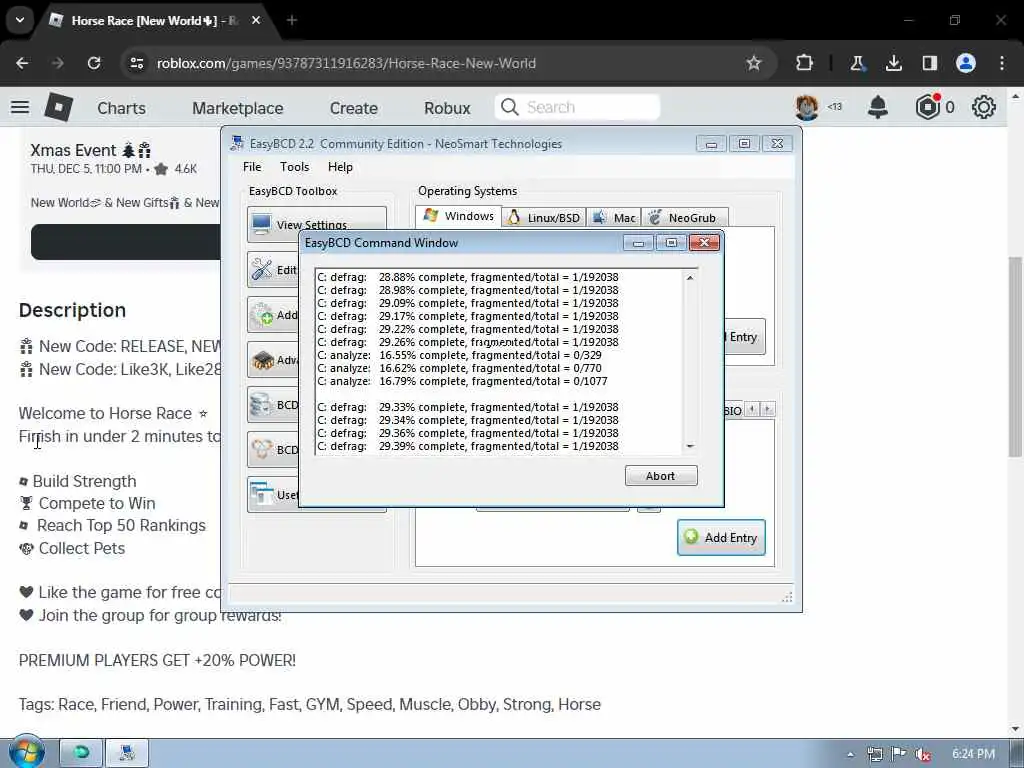Close the Horse Race browser tab
The image size is (1024, 768).
(x=256, y=20)
